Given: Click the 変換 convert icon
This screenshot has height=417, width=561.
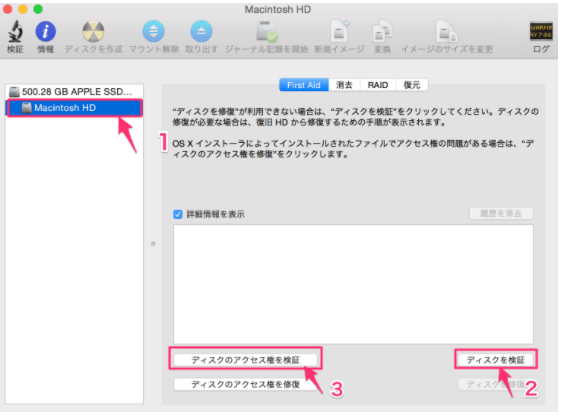Looking at the screenshot, I should (x=382, y=31).
